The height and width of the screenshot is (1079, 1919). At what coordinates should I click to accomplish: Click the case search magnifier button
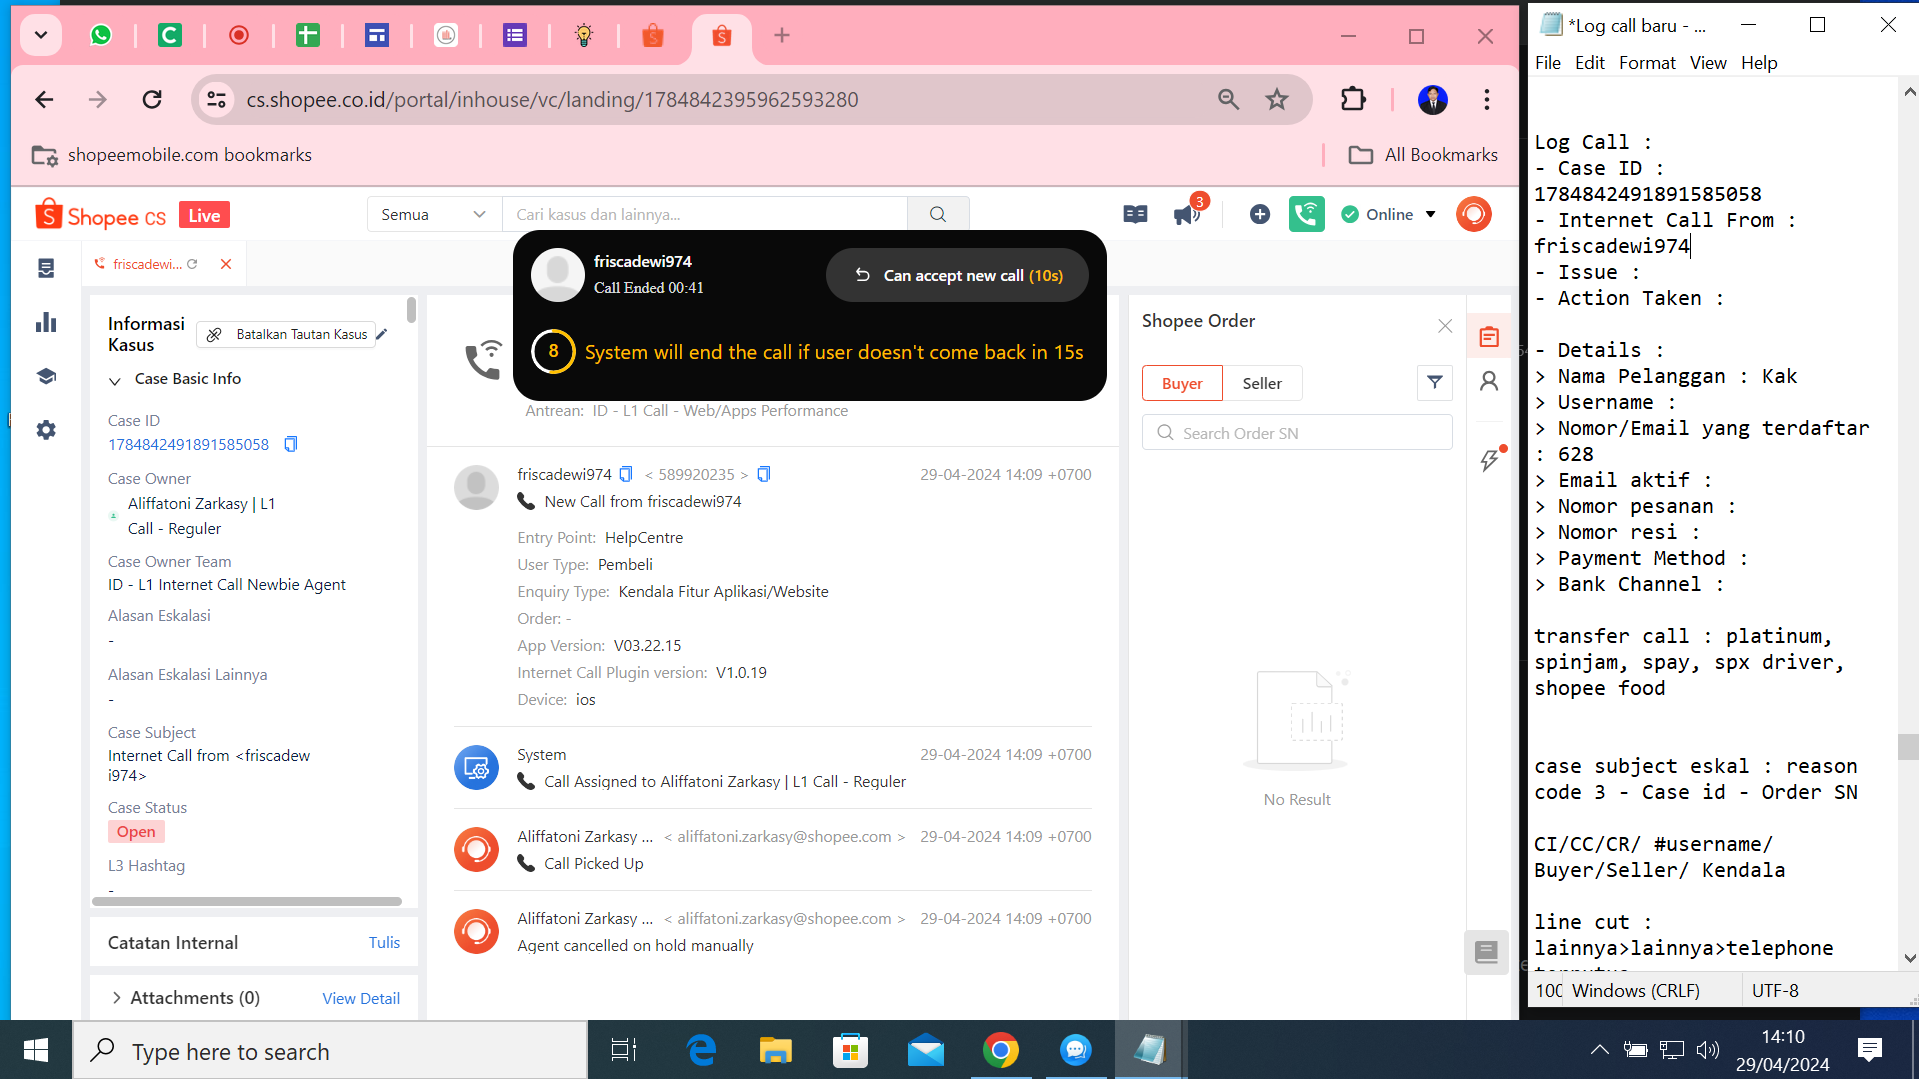point(938,214)
